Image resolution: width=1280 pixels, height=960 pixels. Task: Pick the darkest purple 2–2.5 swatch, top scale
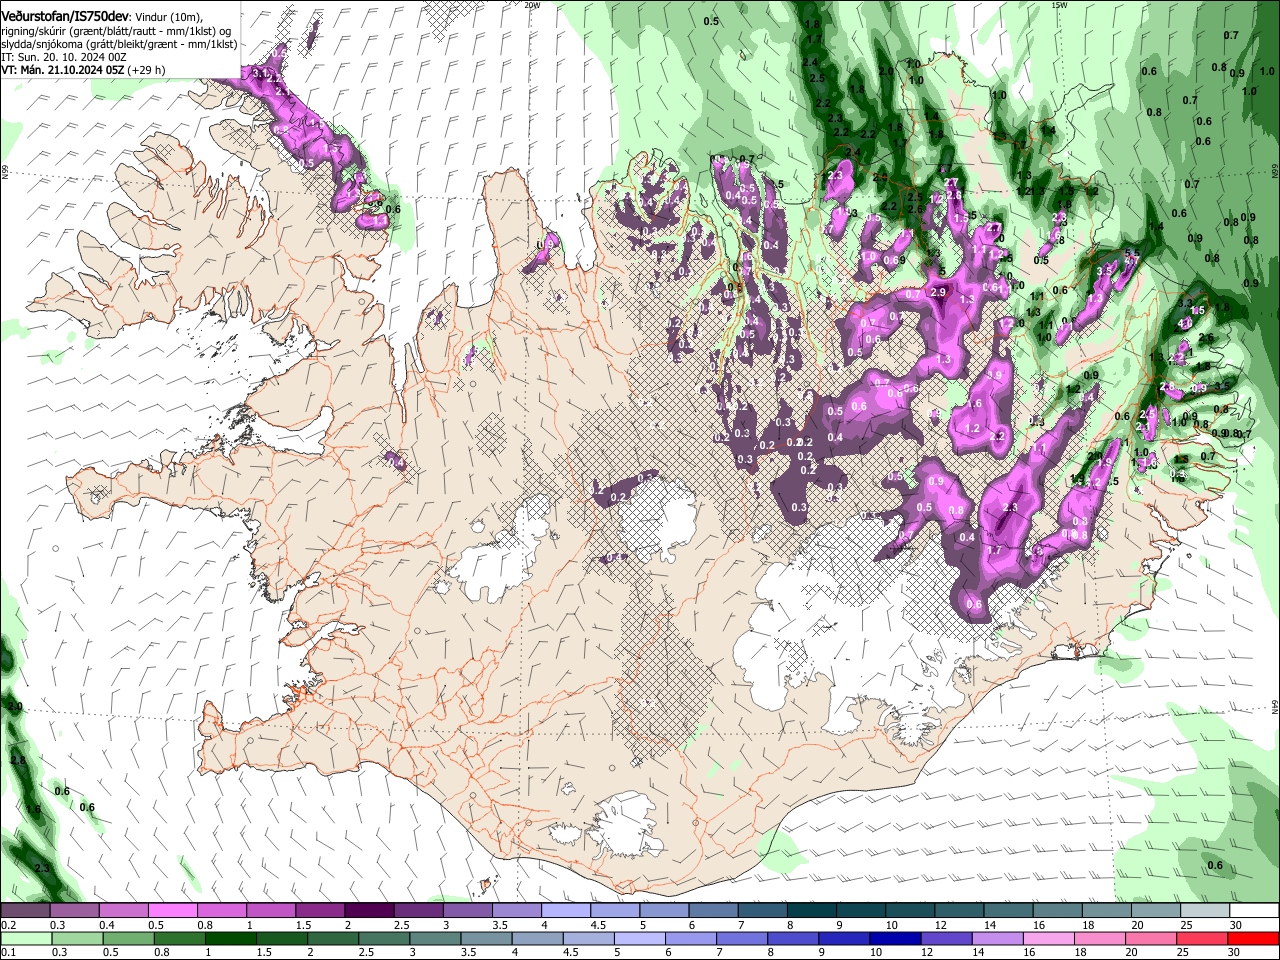369,911
